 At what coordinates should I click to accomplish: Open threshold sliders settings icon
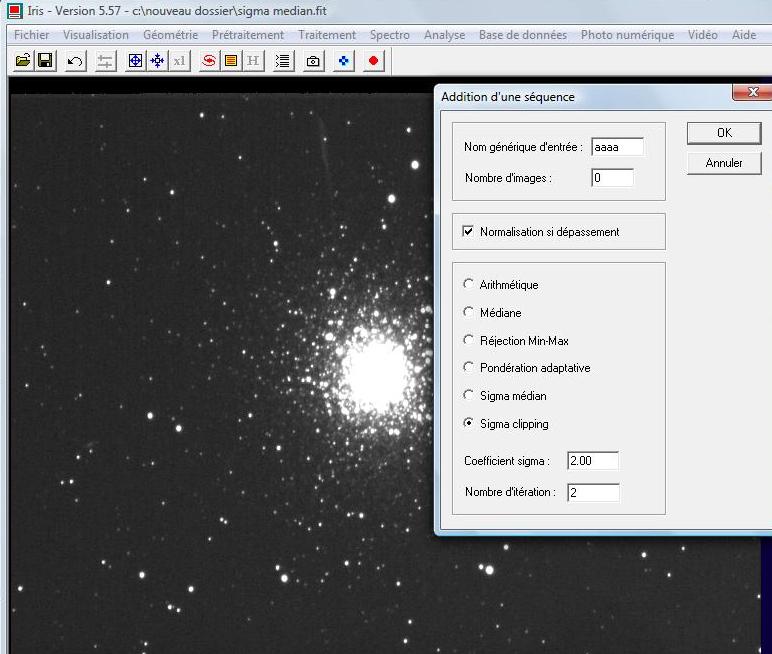105,61
